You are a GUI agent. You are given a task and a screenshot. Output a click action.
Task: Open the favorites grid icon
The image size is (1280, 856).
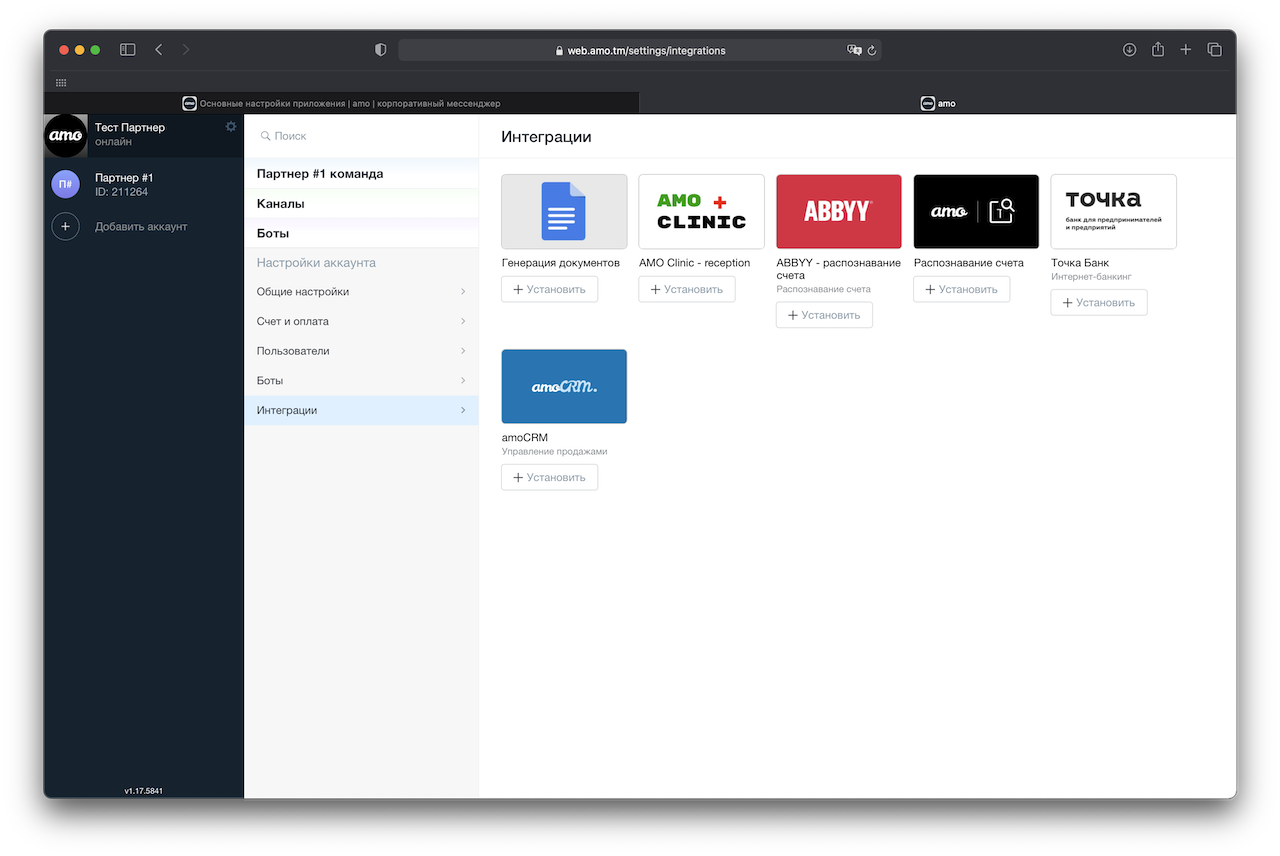pos(61,83)
